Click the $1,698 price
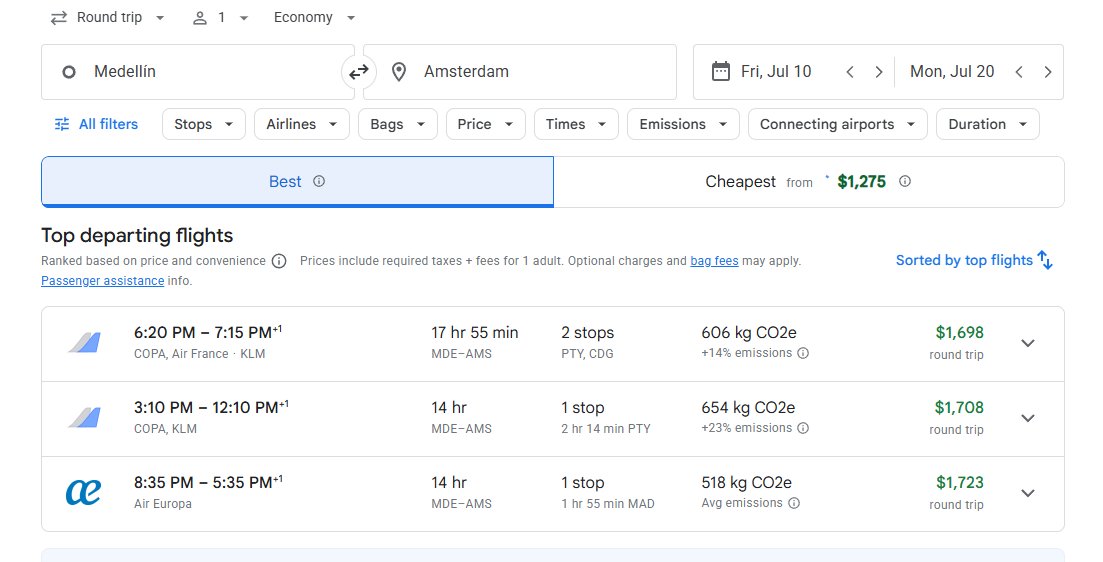The height and width of the screenshot is (562, 1103). click(959, 332)
